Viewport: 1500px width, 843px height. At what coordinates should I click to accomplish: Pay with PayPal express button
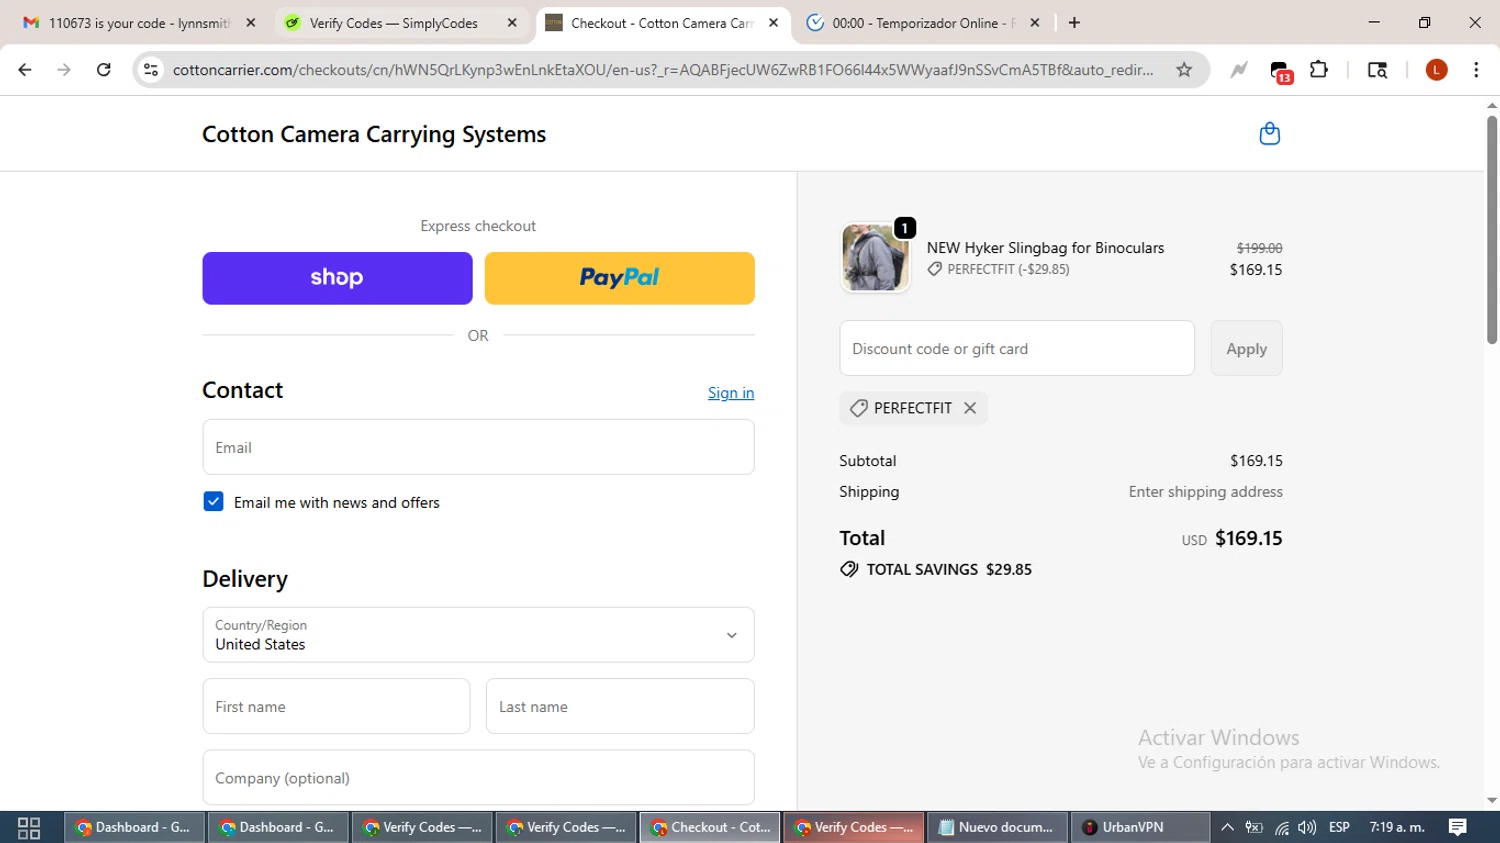coord(619,278)
